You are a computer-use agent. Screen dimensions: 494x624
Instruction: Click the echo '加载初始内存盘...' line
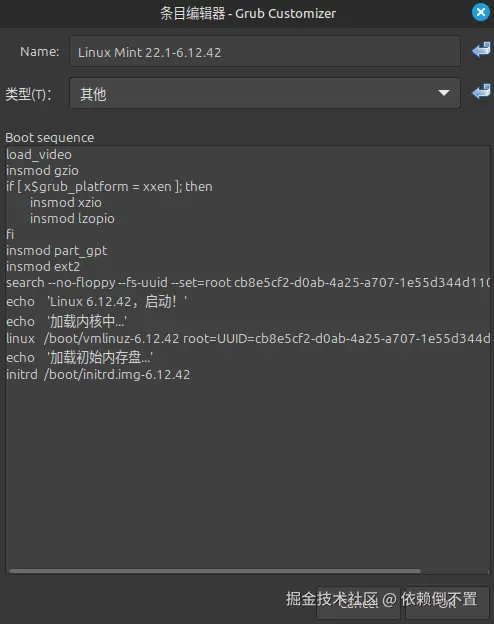[79, 357]
